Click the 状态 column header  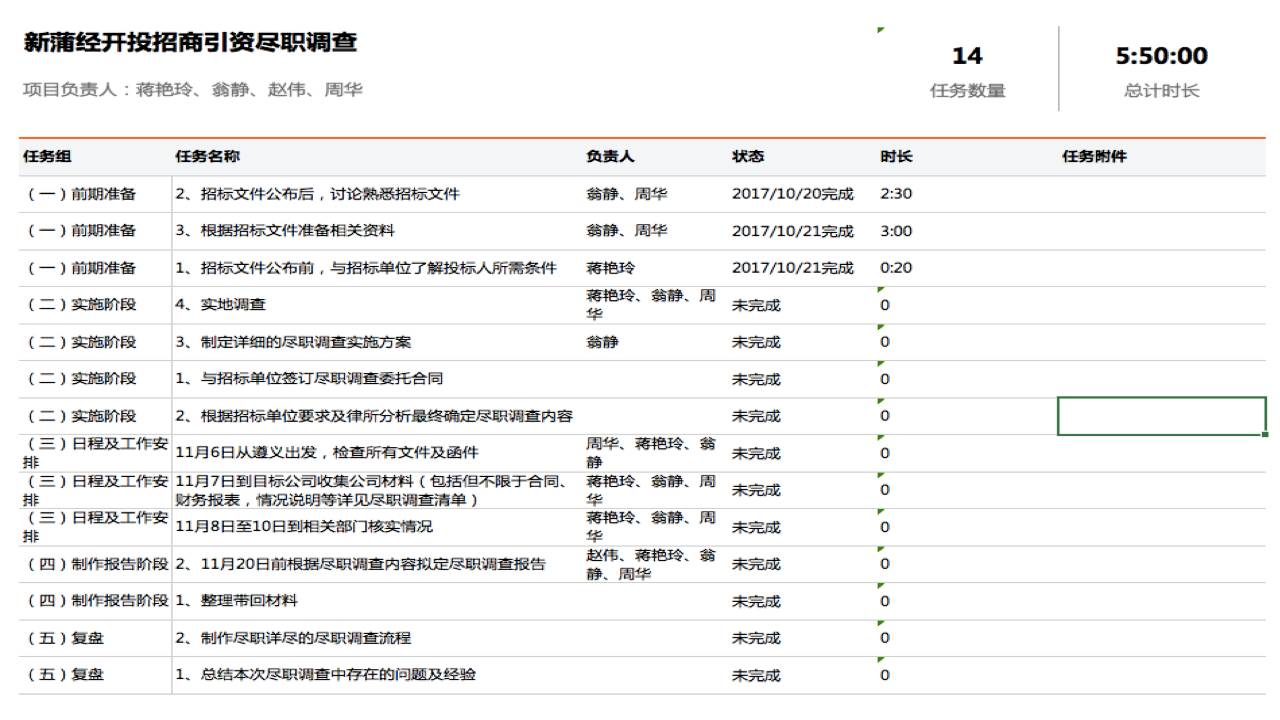click(x=748, y=157)
